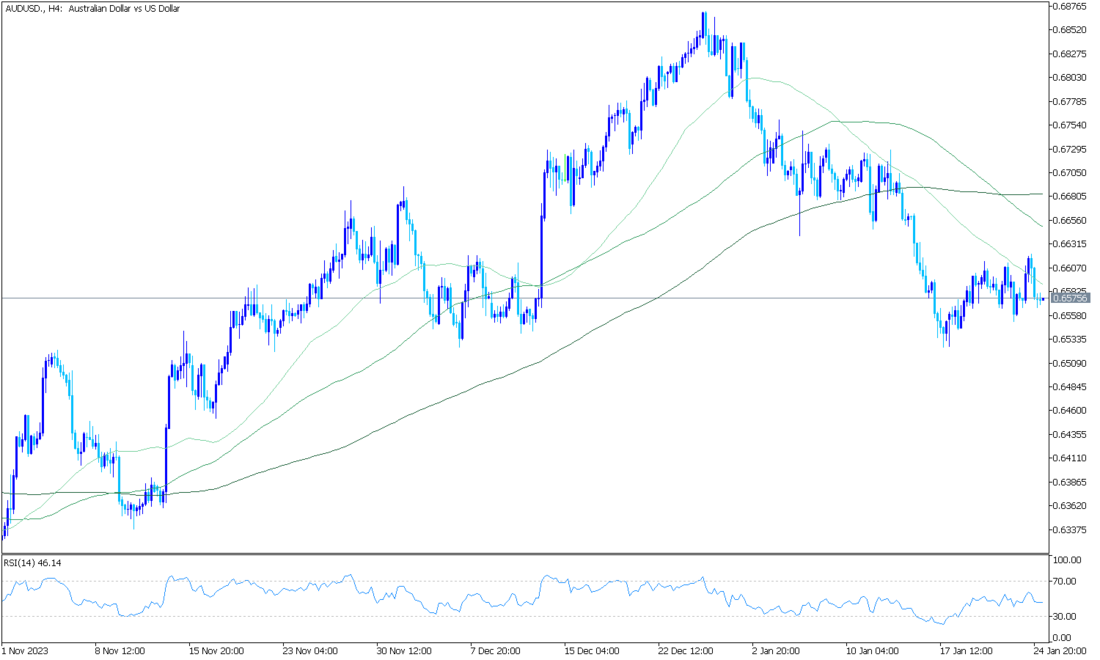Click the 0.66070 price axis label
This screenshot has height=660, width=1100.
pyautogui.click(x=1071, y=268)
